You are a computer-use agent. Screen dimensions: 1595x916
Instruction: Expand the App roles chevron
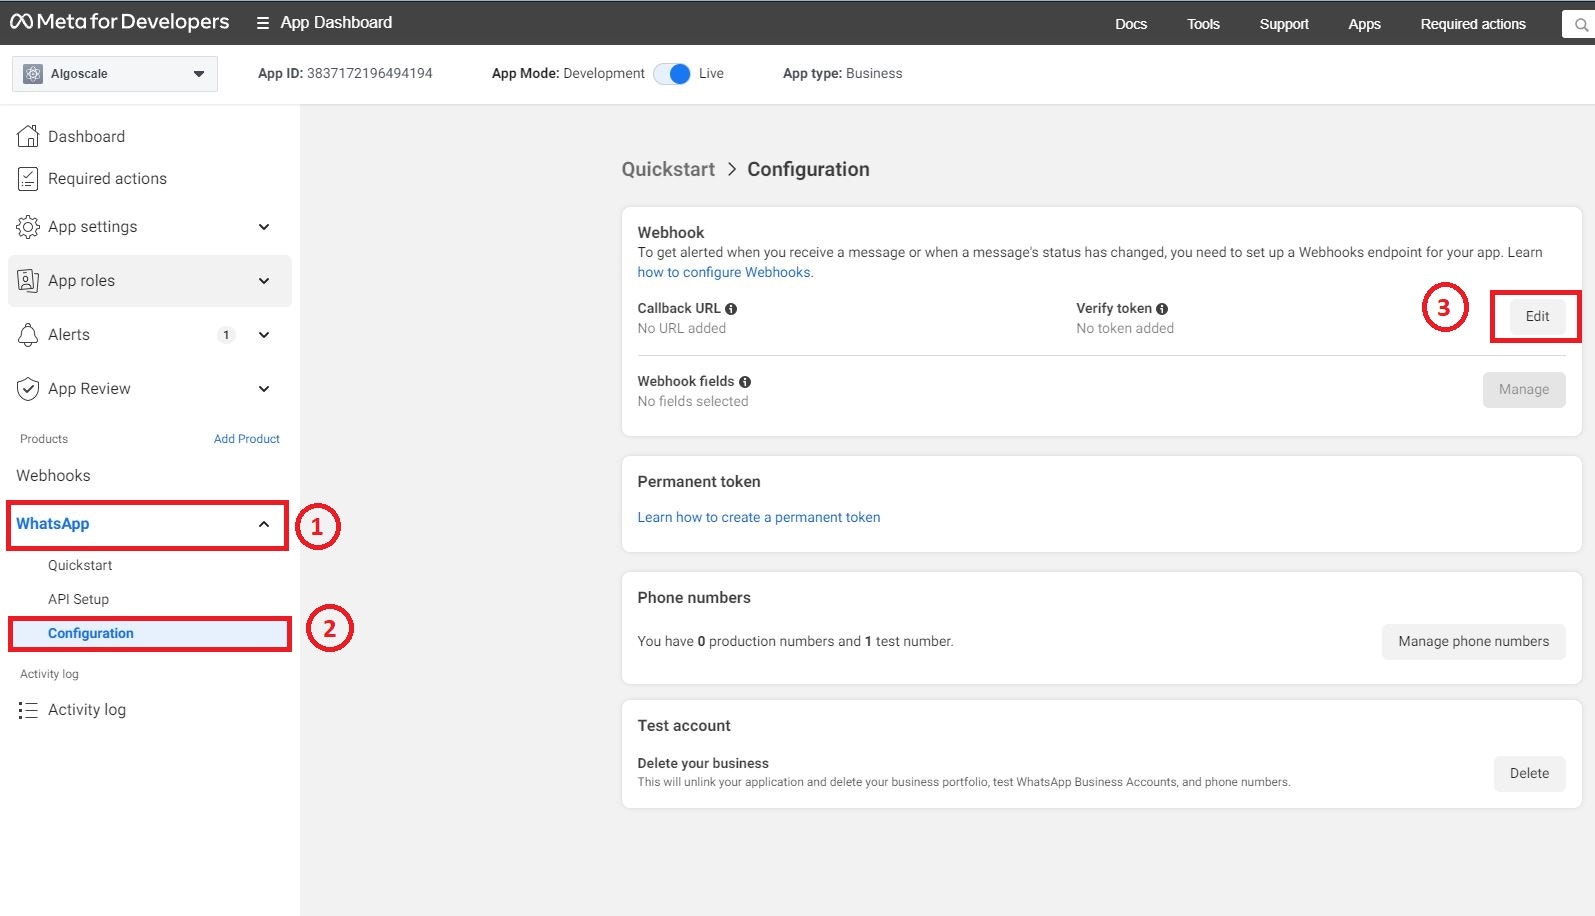click(x=264, y=281)
